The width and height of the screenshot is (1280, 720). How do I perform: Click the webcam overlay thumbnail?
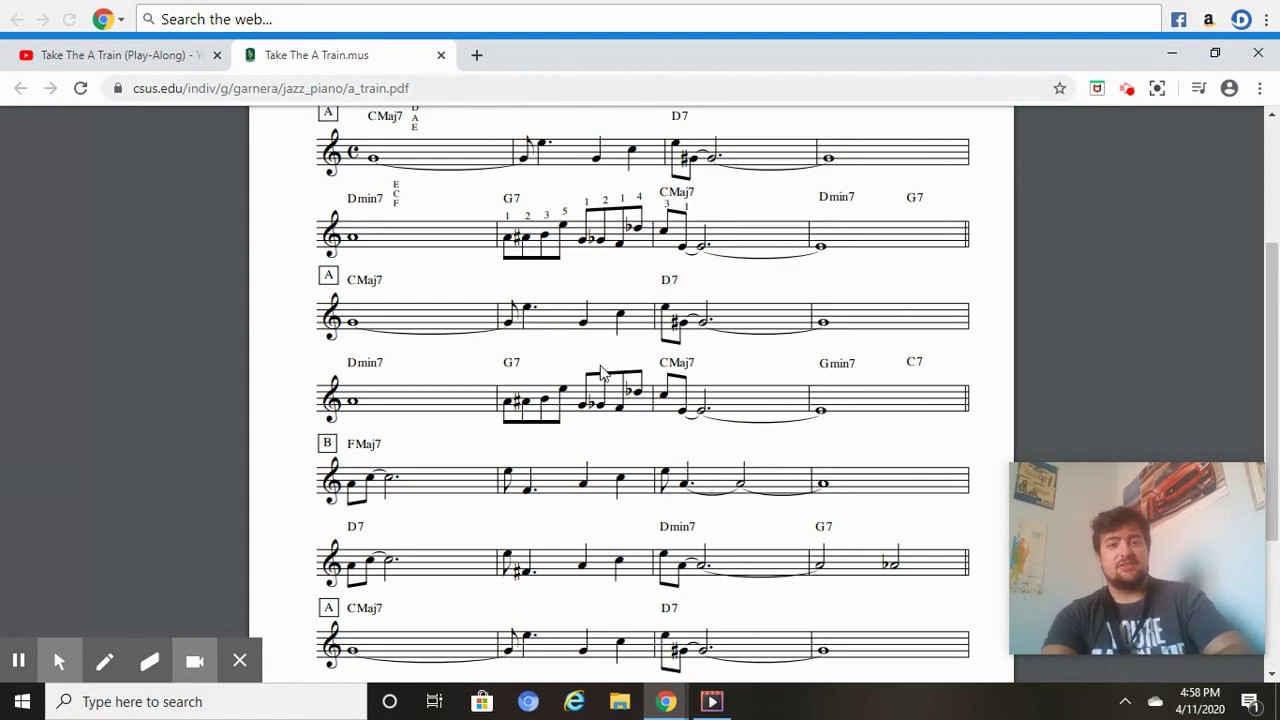click(x=1137, y=558)
